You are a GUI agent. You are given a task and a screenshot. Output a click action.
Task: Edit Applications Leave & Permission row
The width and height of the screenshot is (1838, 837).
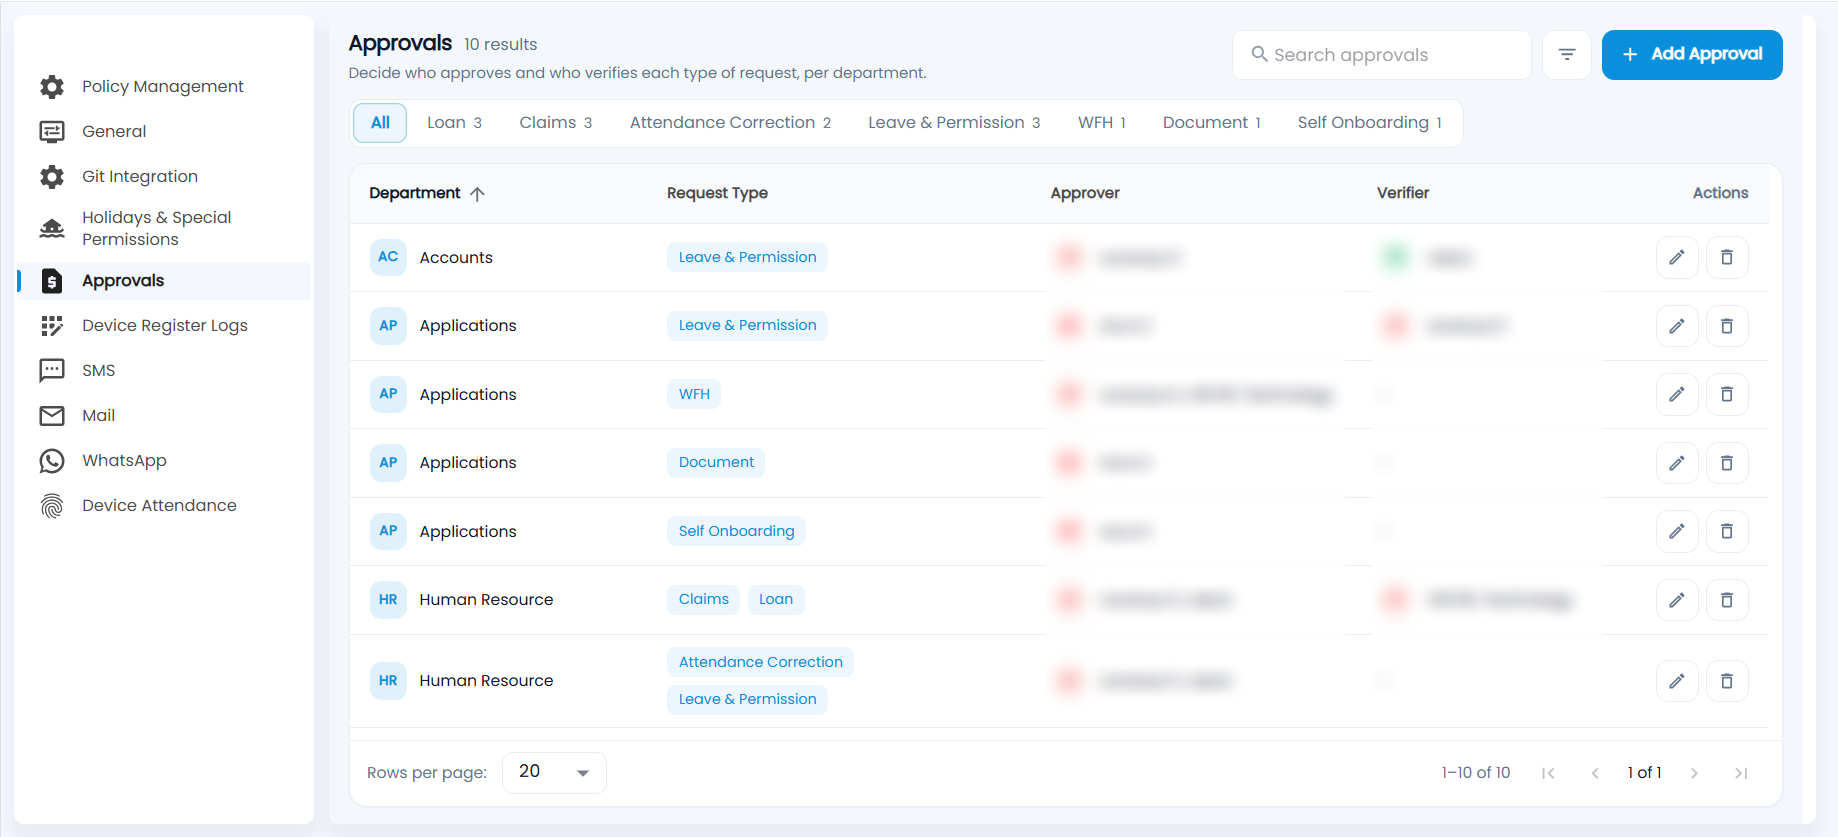[x=1677, y=326]
